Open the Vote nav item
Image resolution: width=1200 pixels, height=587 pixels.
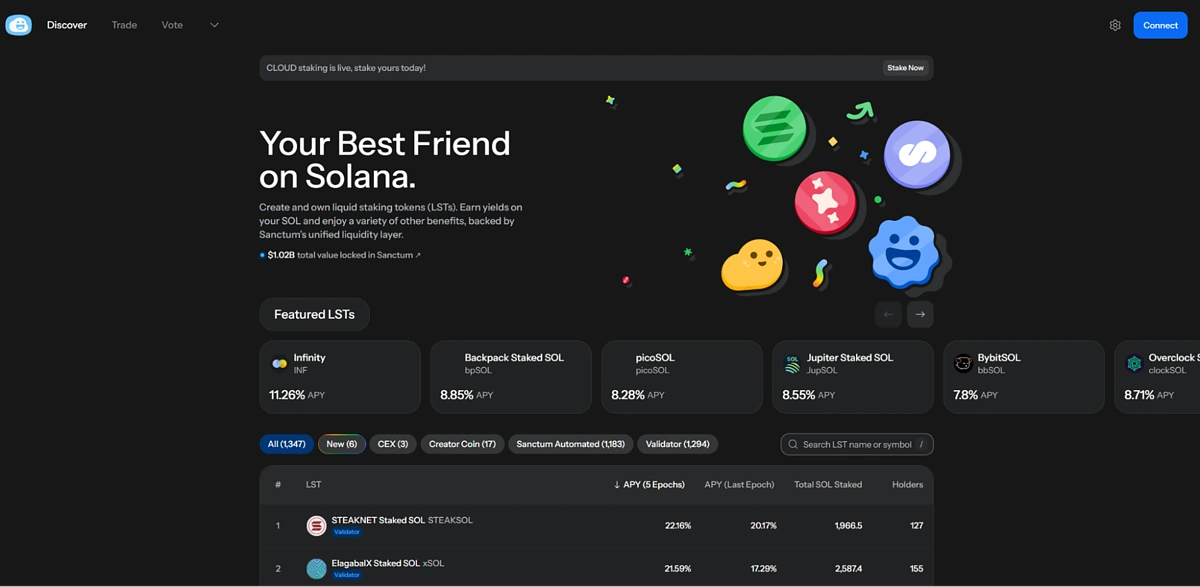[172, 25]
